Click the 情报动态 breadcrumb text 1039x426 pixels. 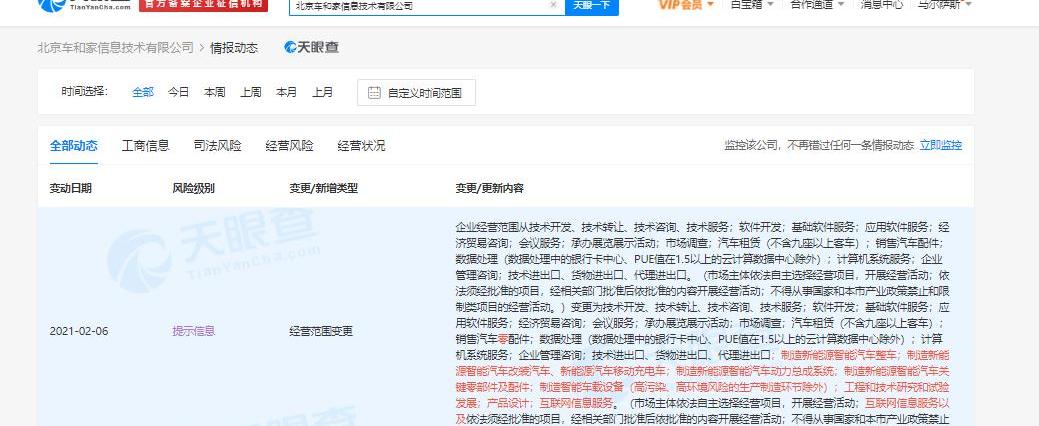pyautogui.click(x=234, y=48)
